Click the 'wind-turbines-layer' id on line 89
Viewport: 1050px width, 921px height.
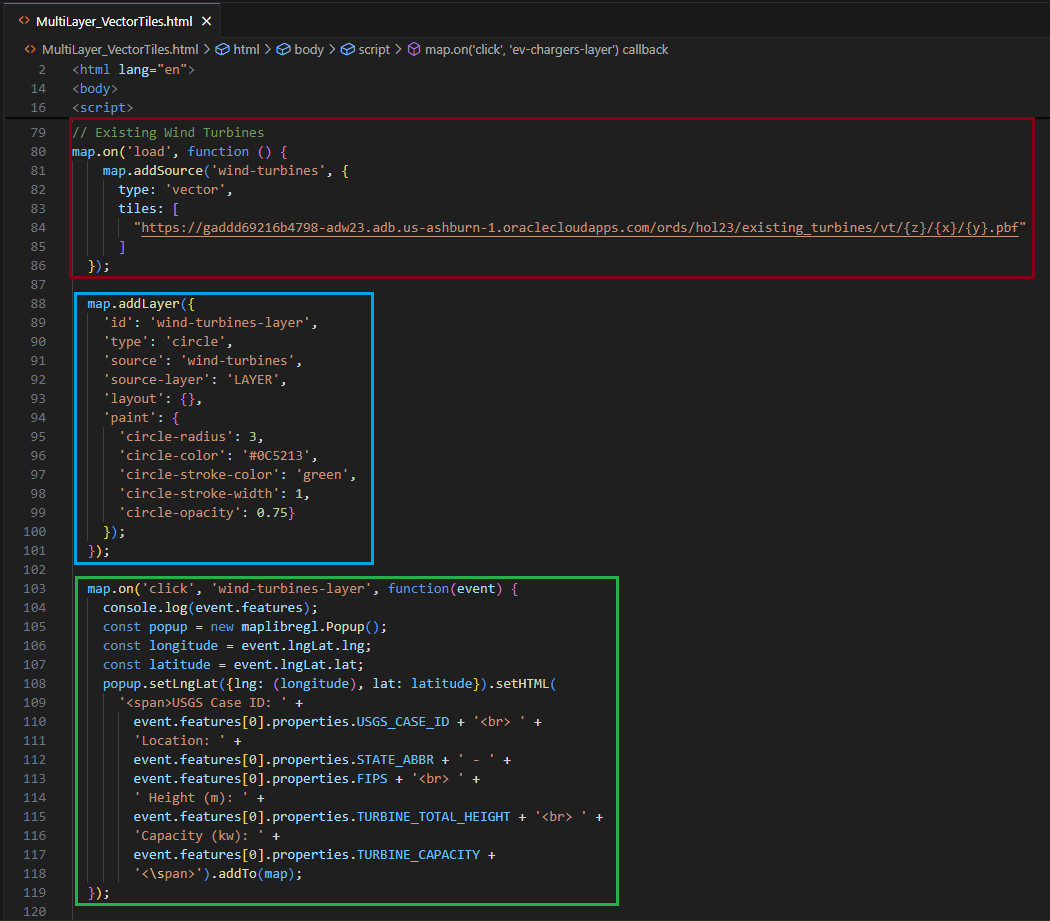(x=230, y=323)
